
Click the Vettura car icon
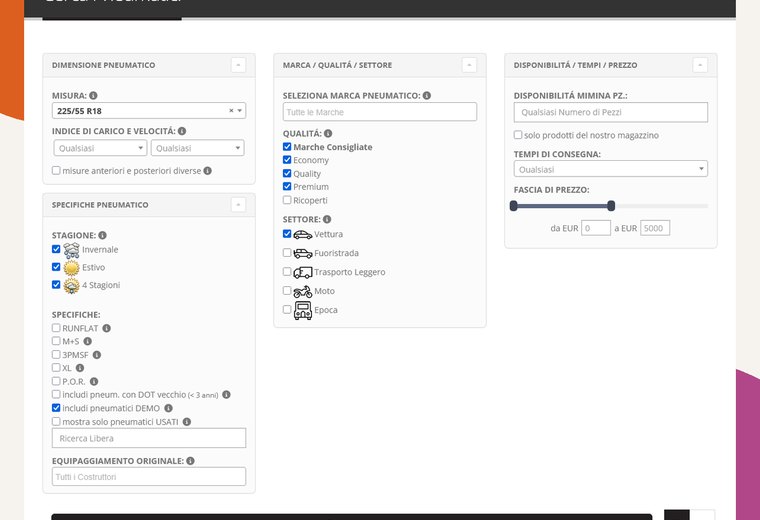pos(303,235)
